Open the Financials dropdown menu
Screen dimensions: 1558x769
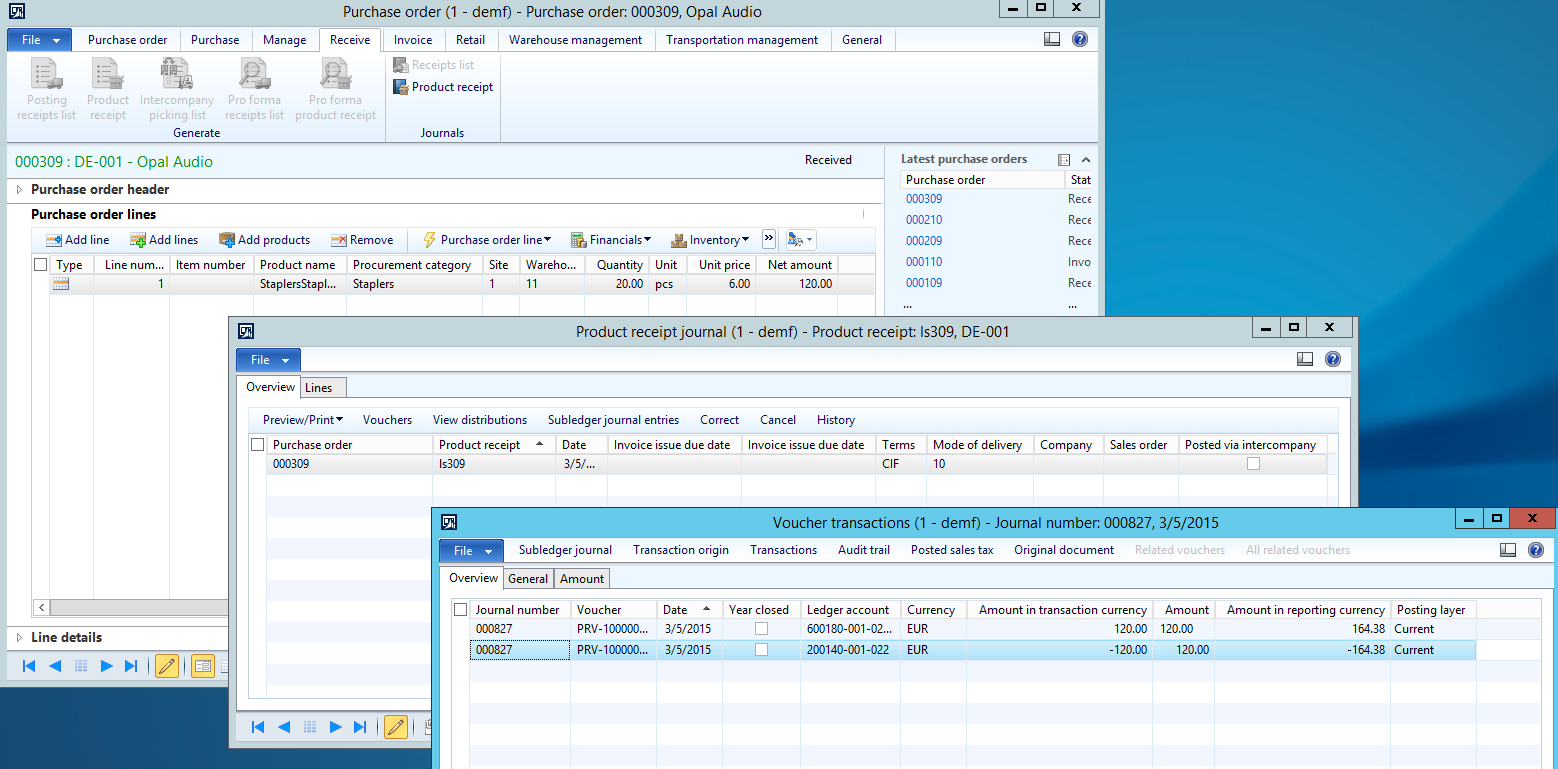610,240
